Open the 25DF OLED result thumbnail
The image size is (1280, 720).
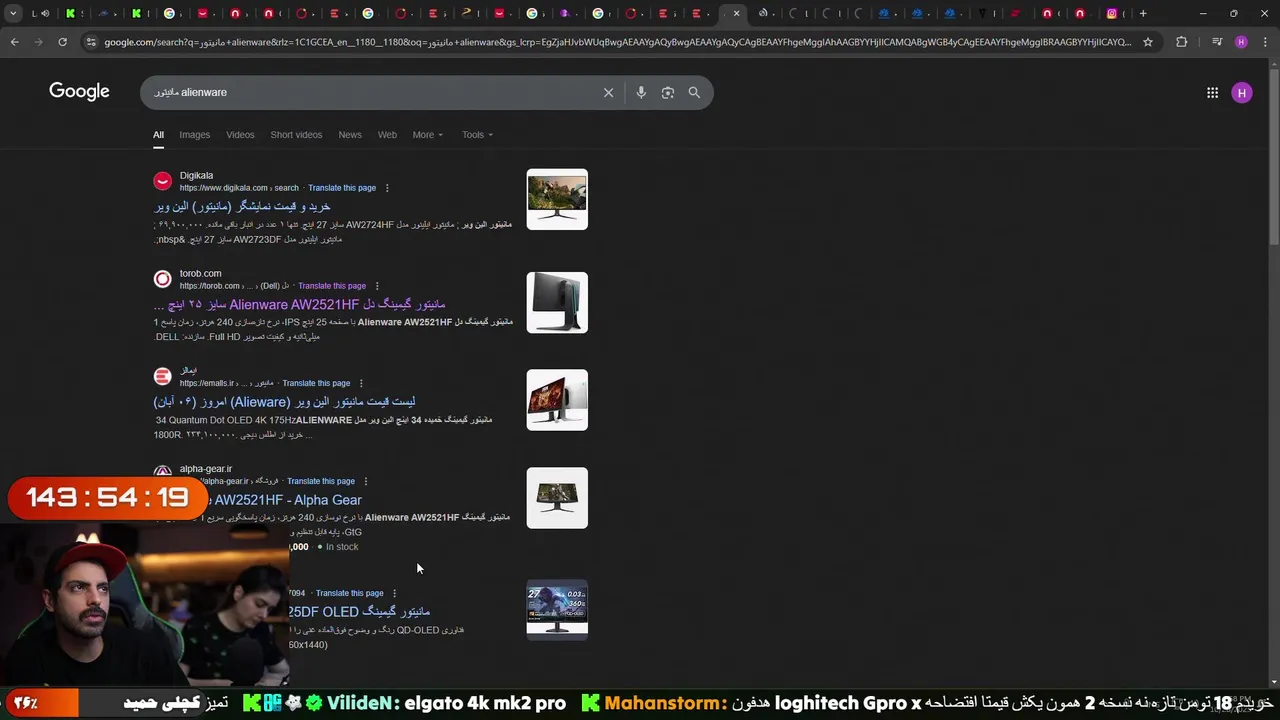point(557,610)
